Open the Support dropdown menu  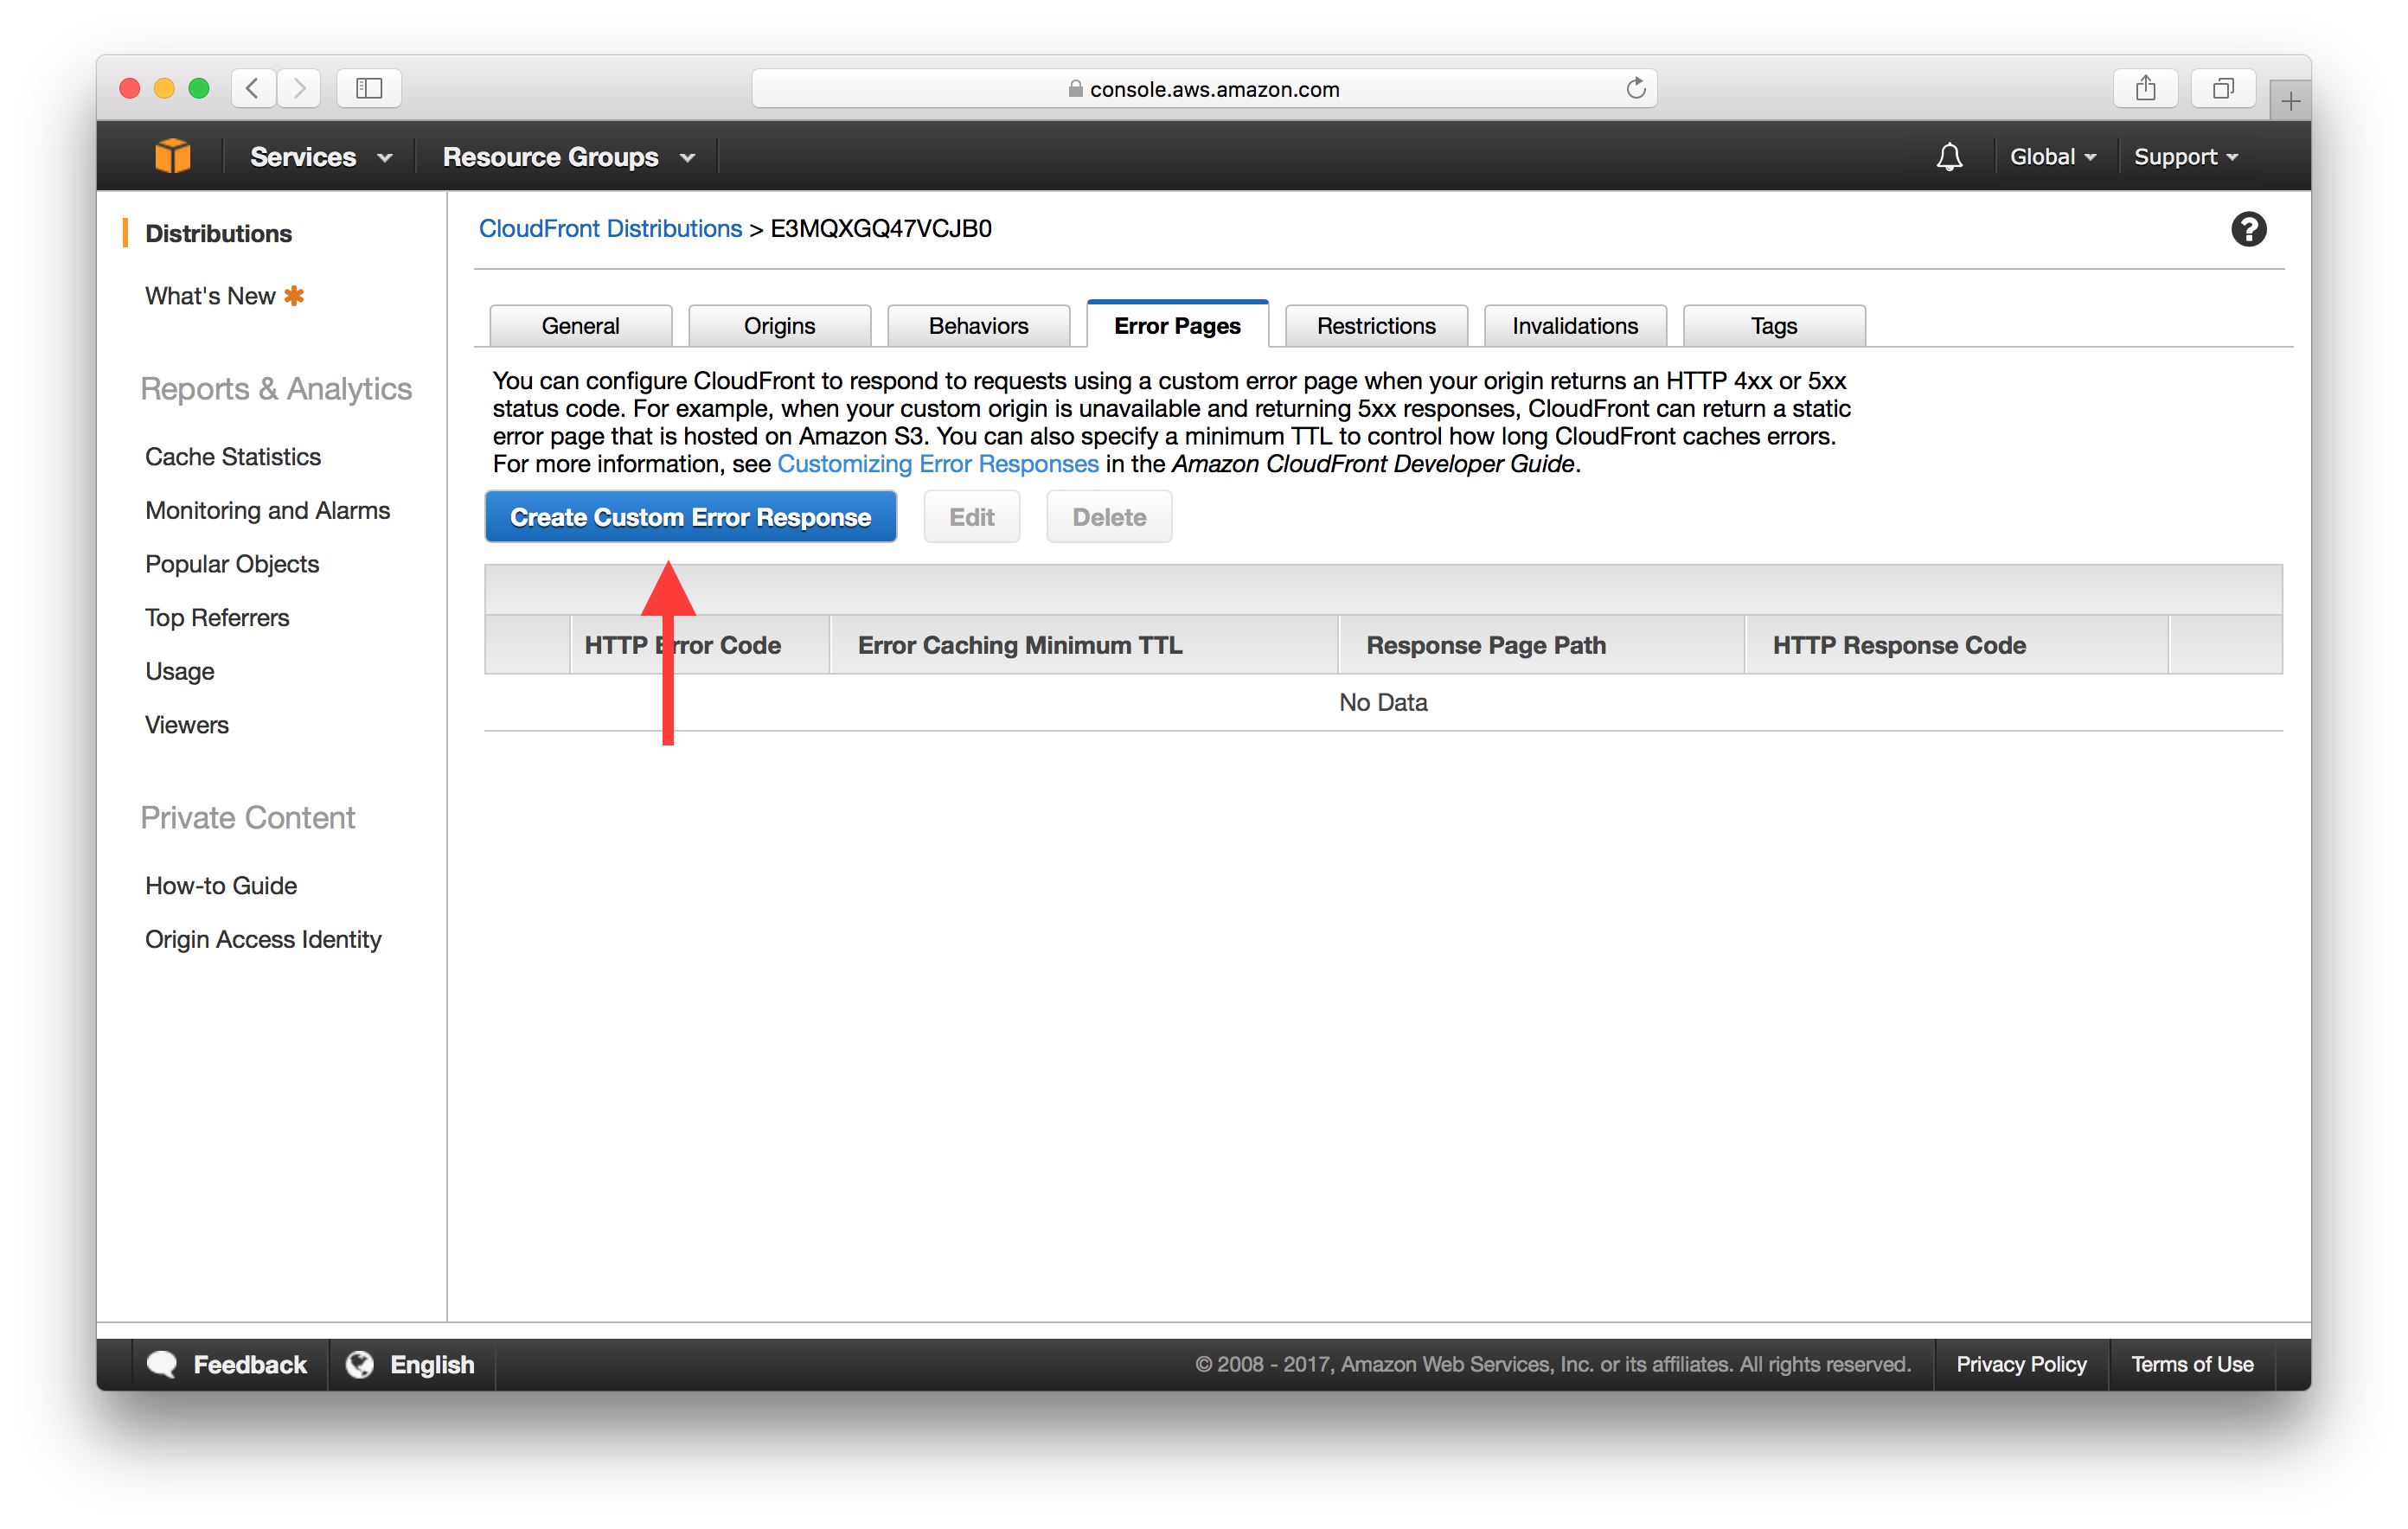[2185, 157]
